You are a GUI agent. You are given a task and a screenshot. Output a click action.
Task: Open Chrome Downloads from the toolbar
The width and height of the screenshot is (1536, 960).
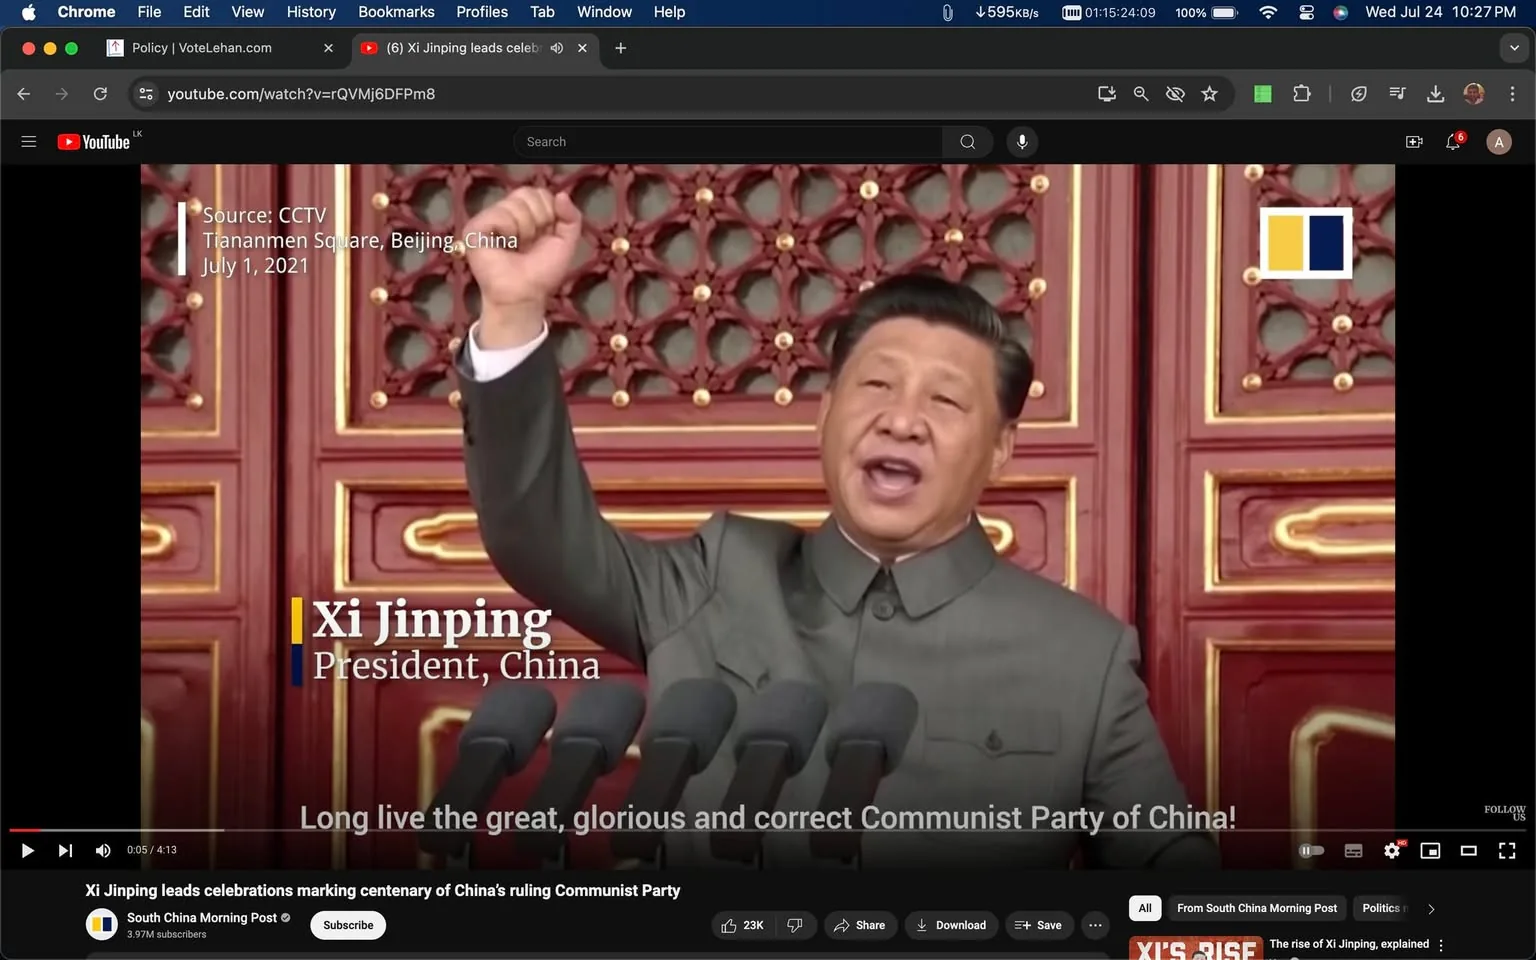pos(1436,93)
